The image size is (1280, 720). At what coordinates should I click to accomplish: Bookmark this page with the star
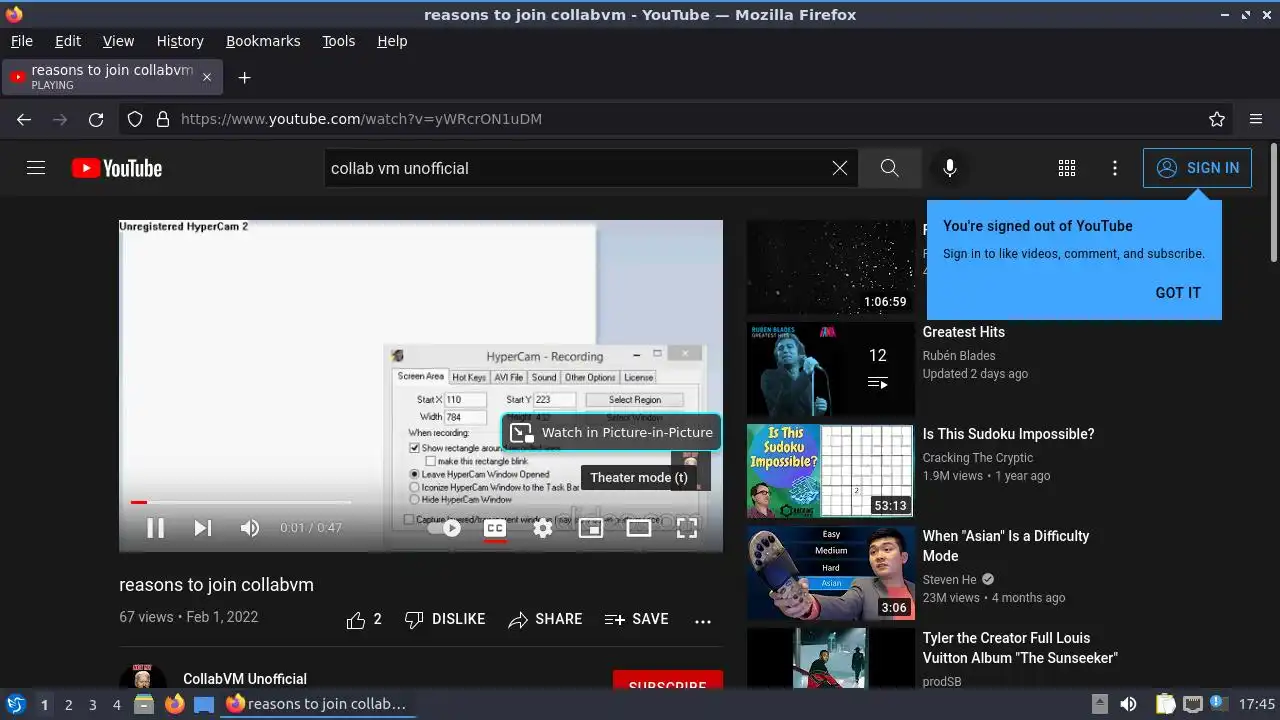click(x=1217, y=119)
